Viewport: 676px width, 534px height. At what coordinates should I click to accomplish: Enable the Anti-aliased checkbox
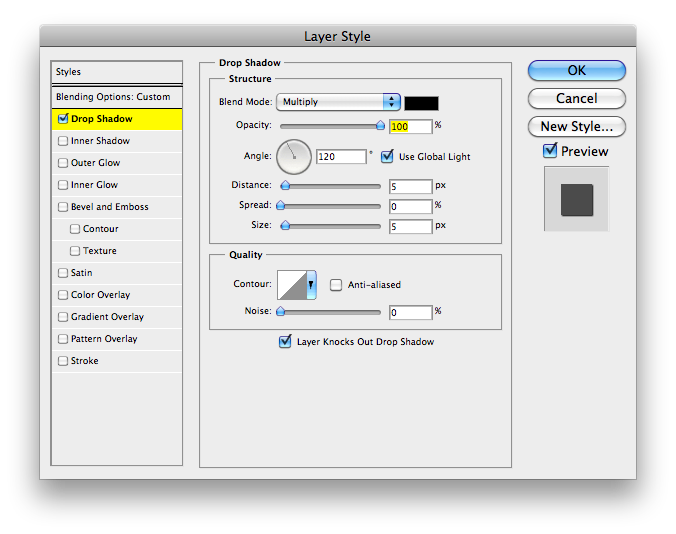click(336, 285)
